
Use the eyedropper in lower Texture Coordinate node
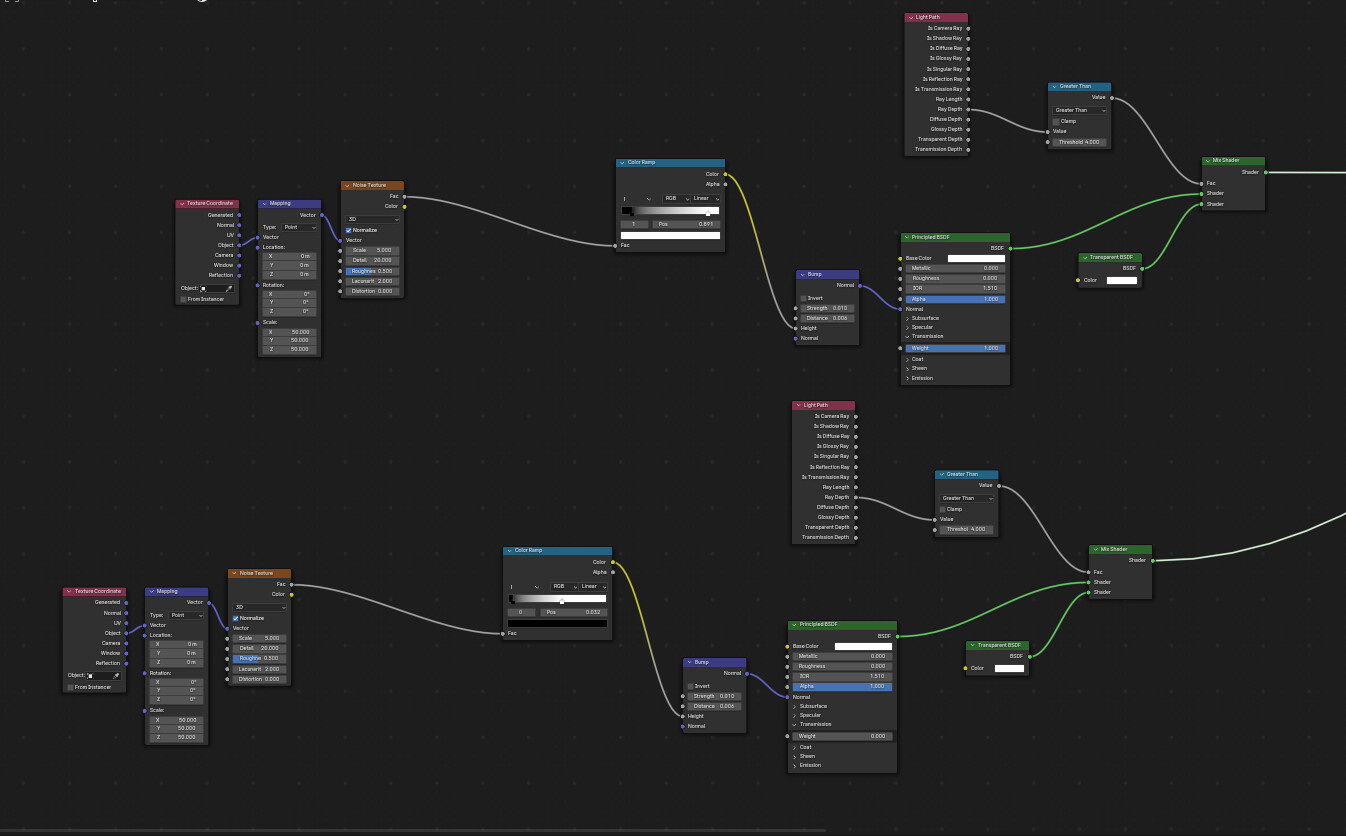pos(116,676)
